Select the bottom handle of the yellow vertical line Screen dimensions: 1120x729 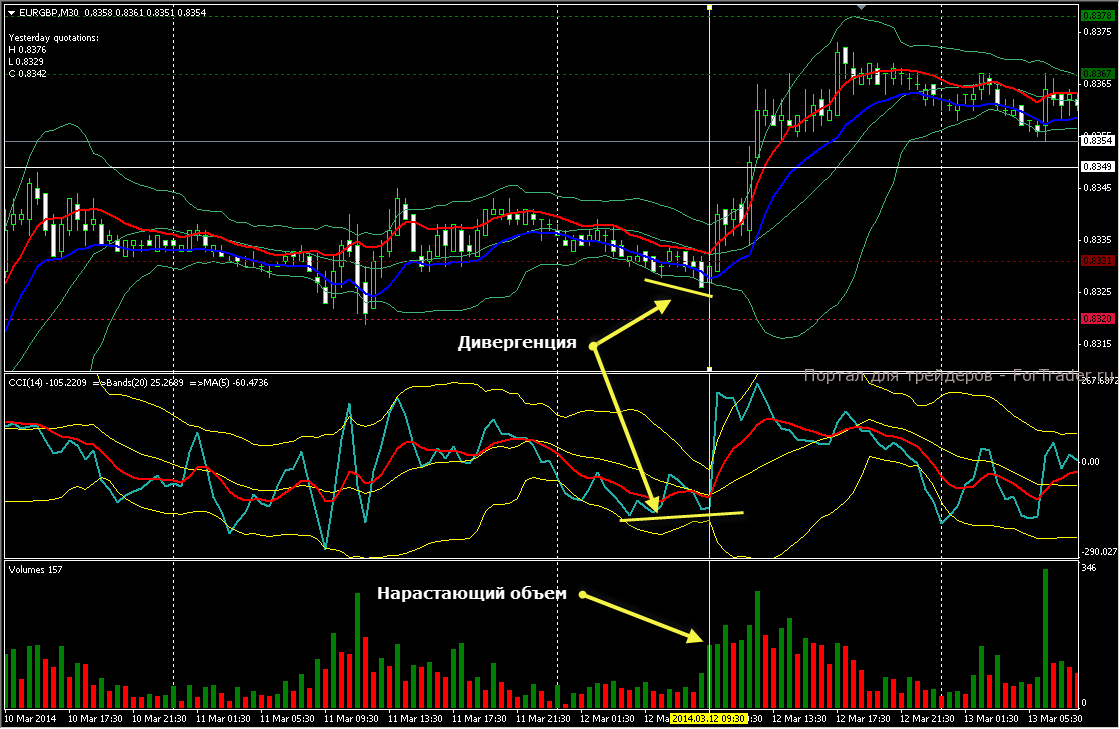tap(709, 369)
